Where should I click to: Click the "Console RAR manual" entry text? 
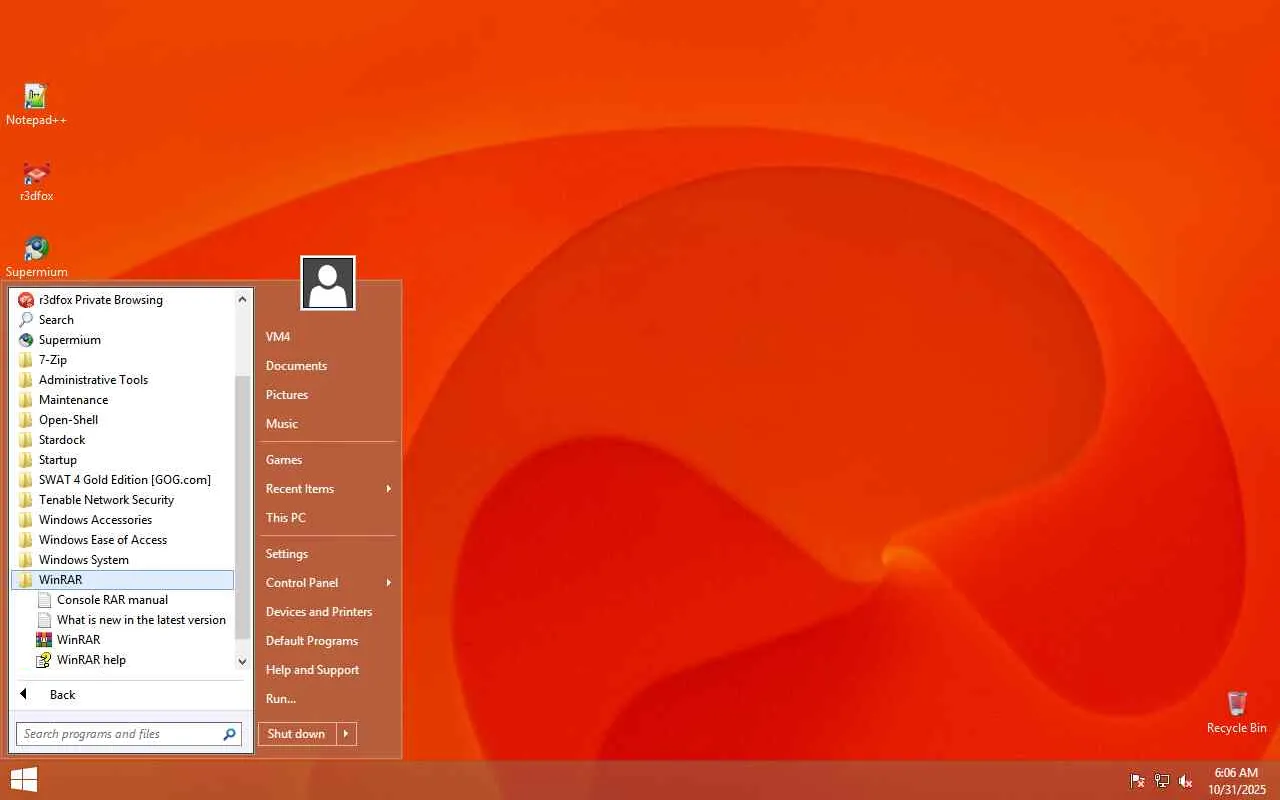coord(112,600)
